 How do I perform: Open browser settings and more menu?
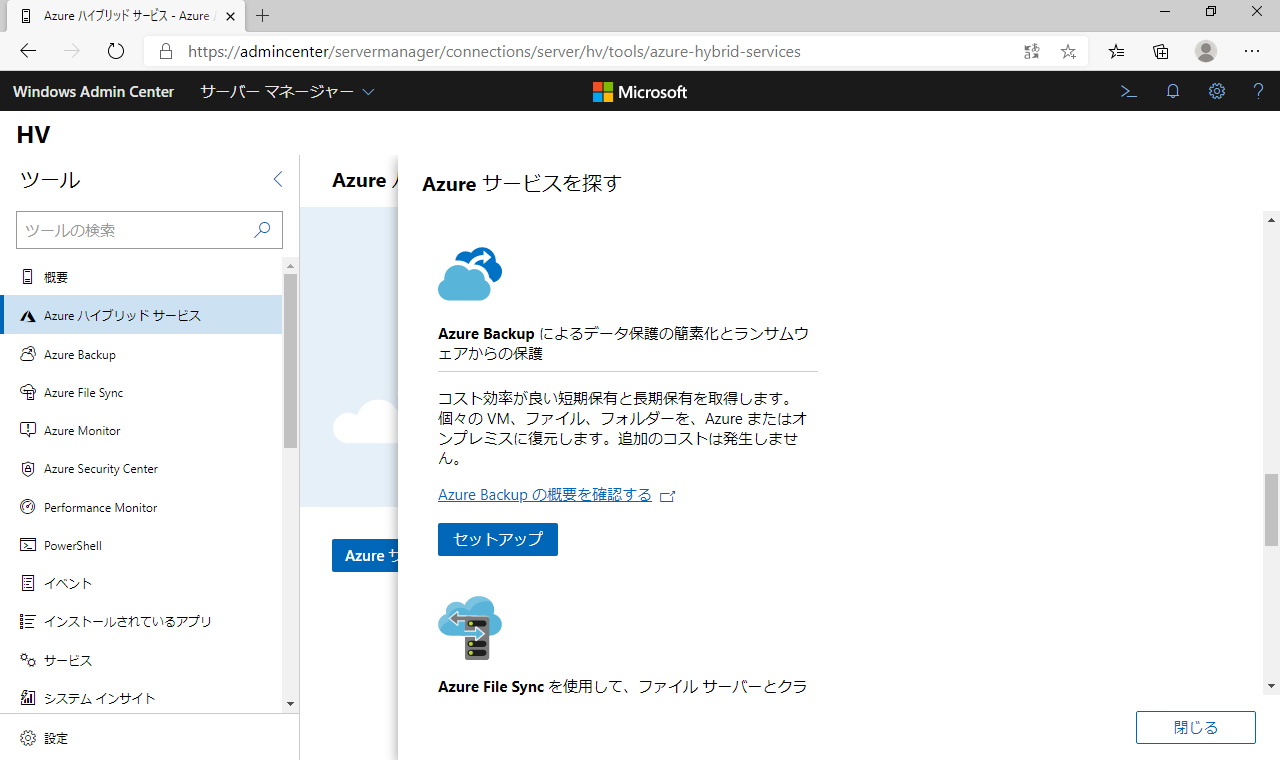coord(1252,51)
